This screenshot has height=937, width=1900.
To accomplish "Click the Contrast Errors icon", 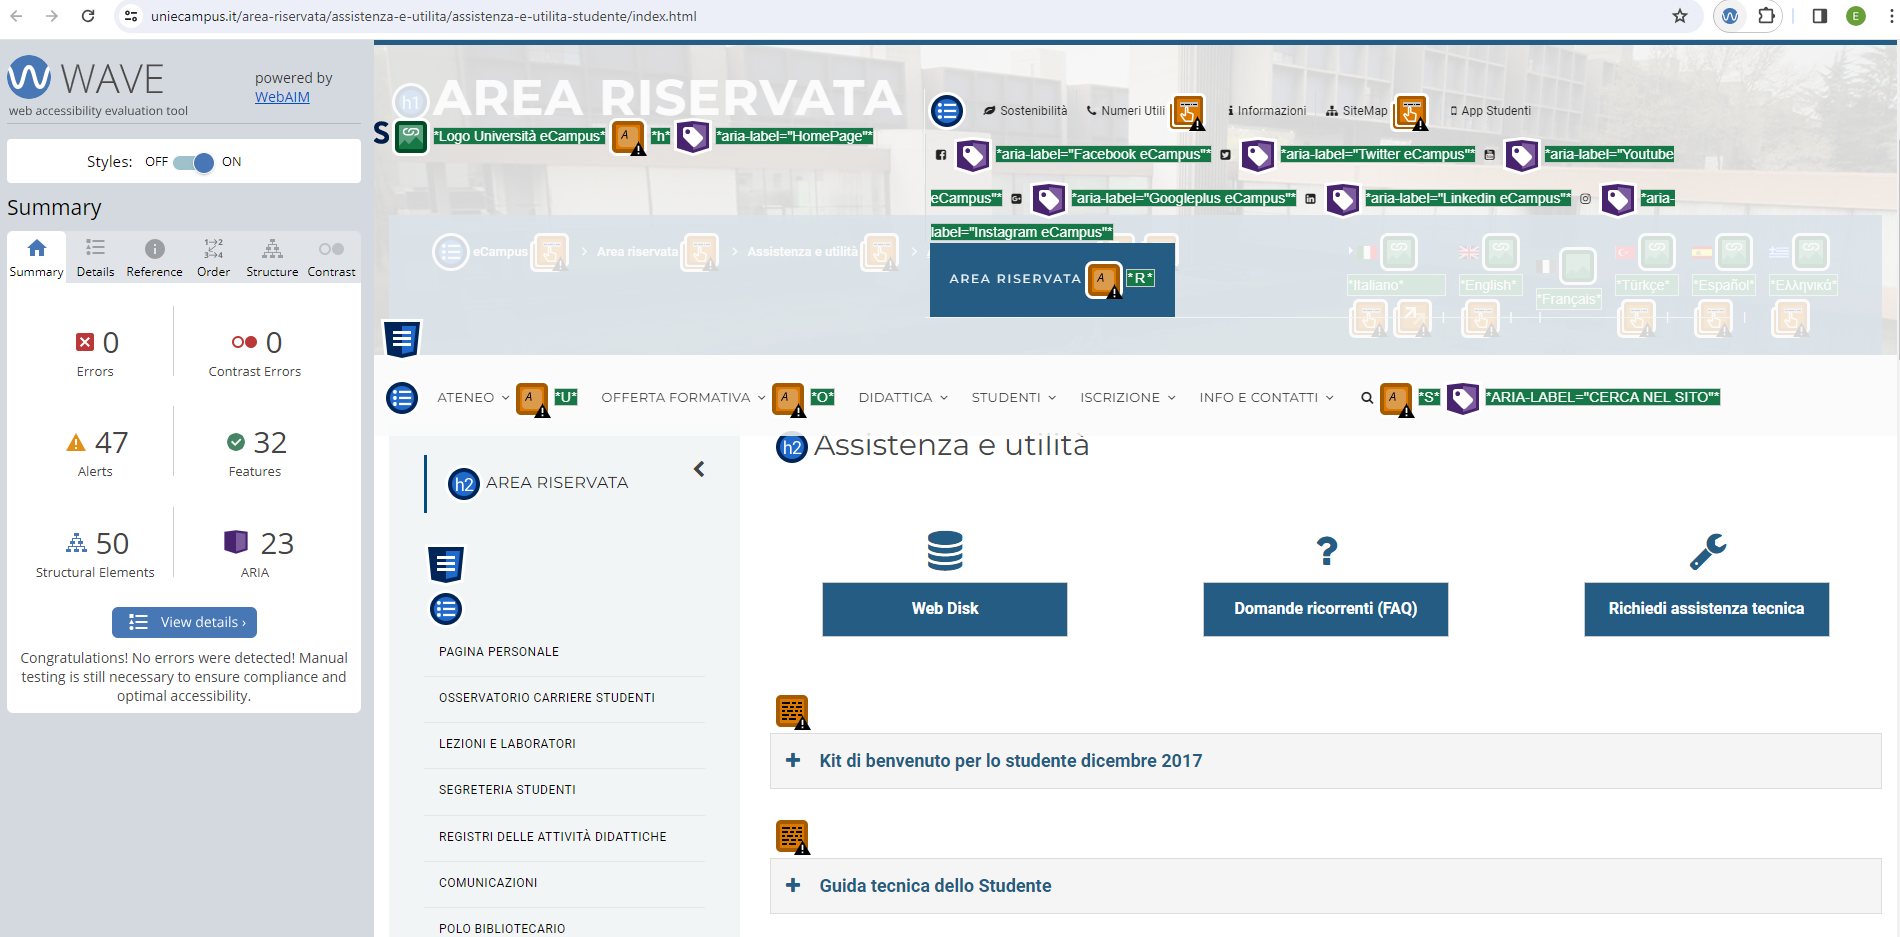I will [244, 342].
